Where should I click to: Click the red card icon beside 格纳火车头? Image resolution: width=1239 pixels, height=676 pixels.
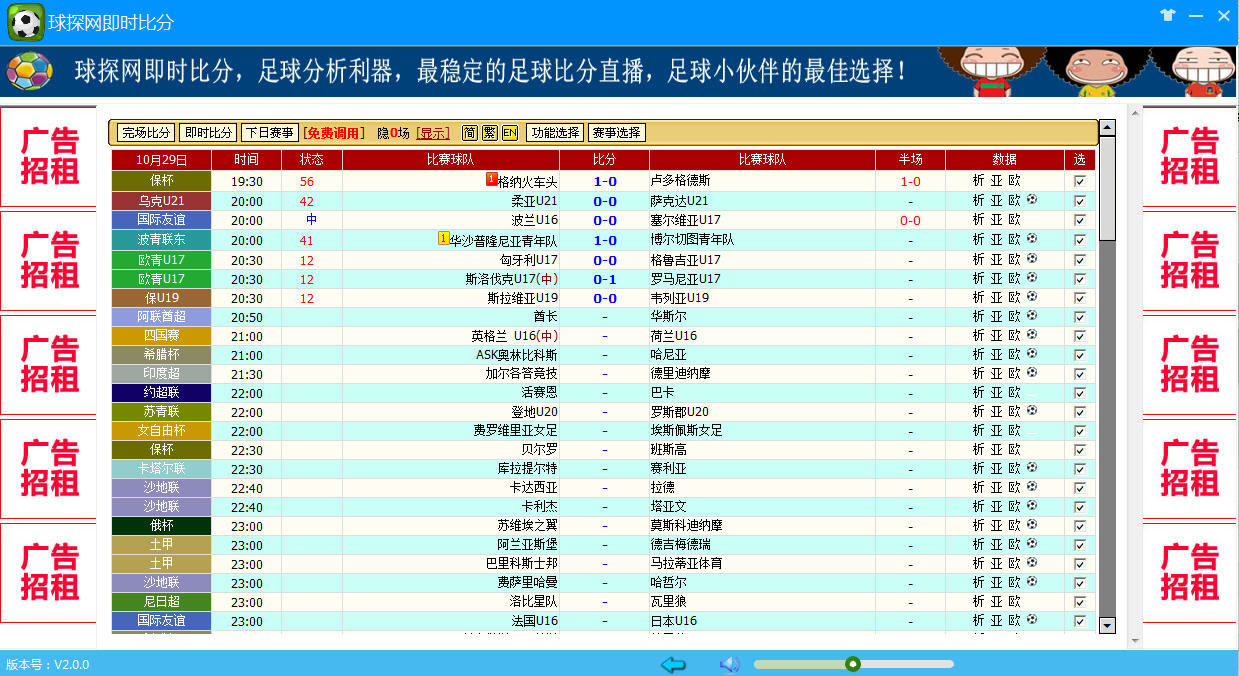tap(491, 180)
